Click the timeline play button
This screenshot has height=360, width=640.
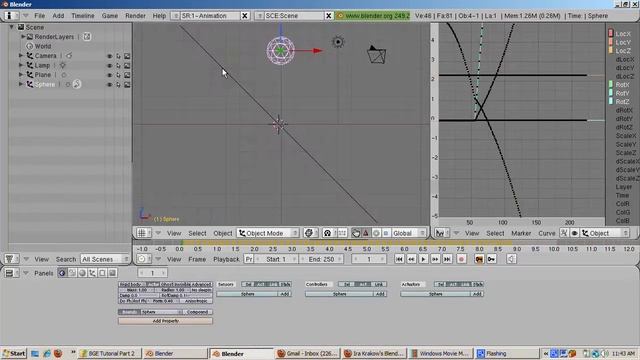point(423,259)
